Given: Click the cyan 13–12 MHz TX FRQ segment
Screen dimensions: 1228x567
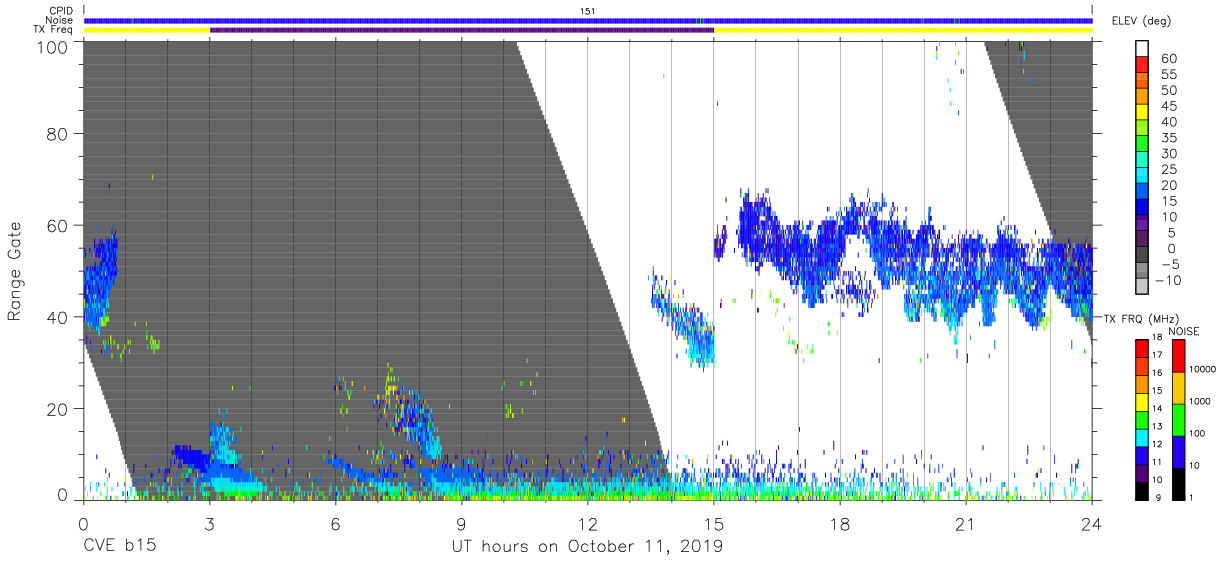Looking at the screenshot, I should [x=1143, y=437].
